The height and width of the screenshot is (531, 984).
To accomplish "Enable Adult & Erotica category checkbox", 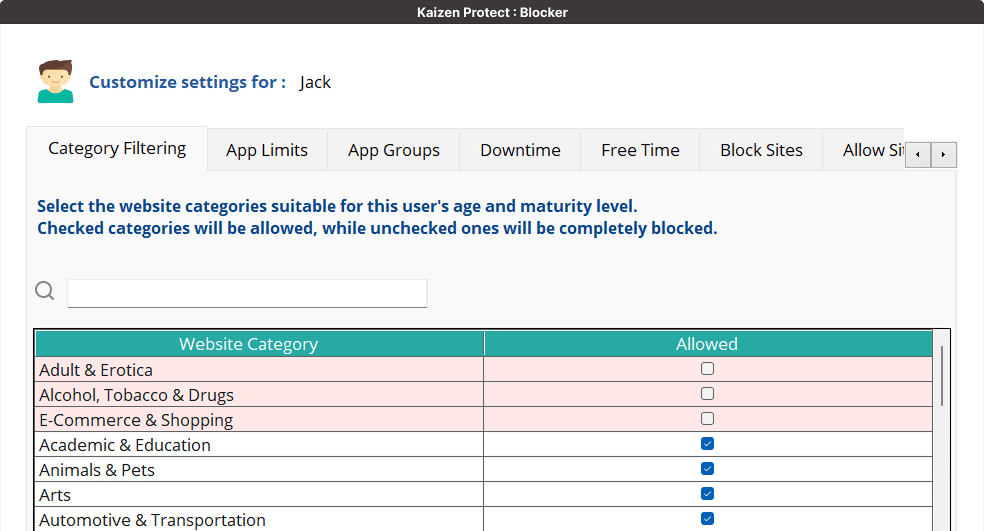I will click(708, 369).
